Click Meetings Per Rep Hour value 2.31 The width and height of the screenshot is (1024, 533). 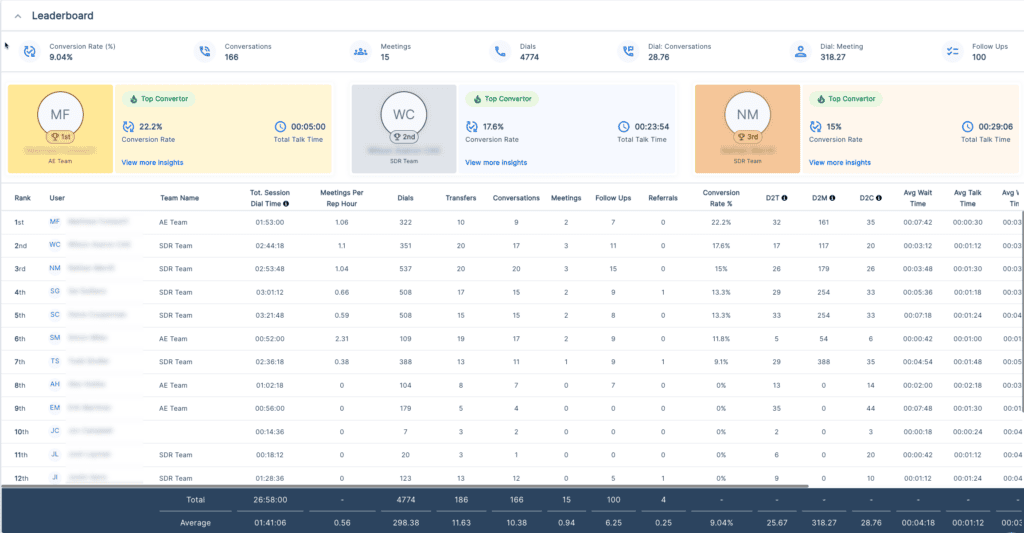point(342,338)
